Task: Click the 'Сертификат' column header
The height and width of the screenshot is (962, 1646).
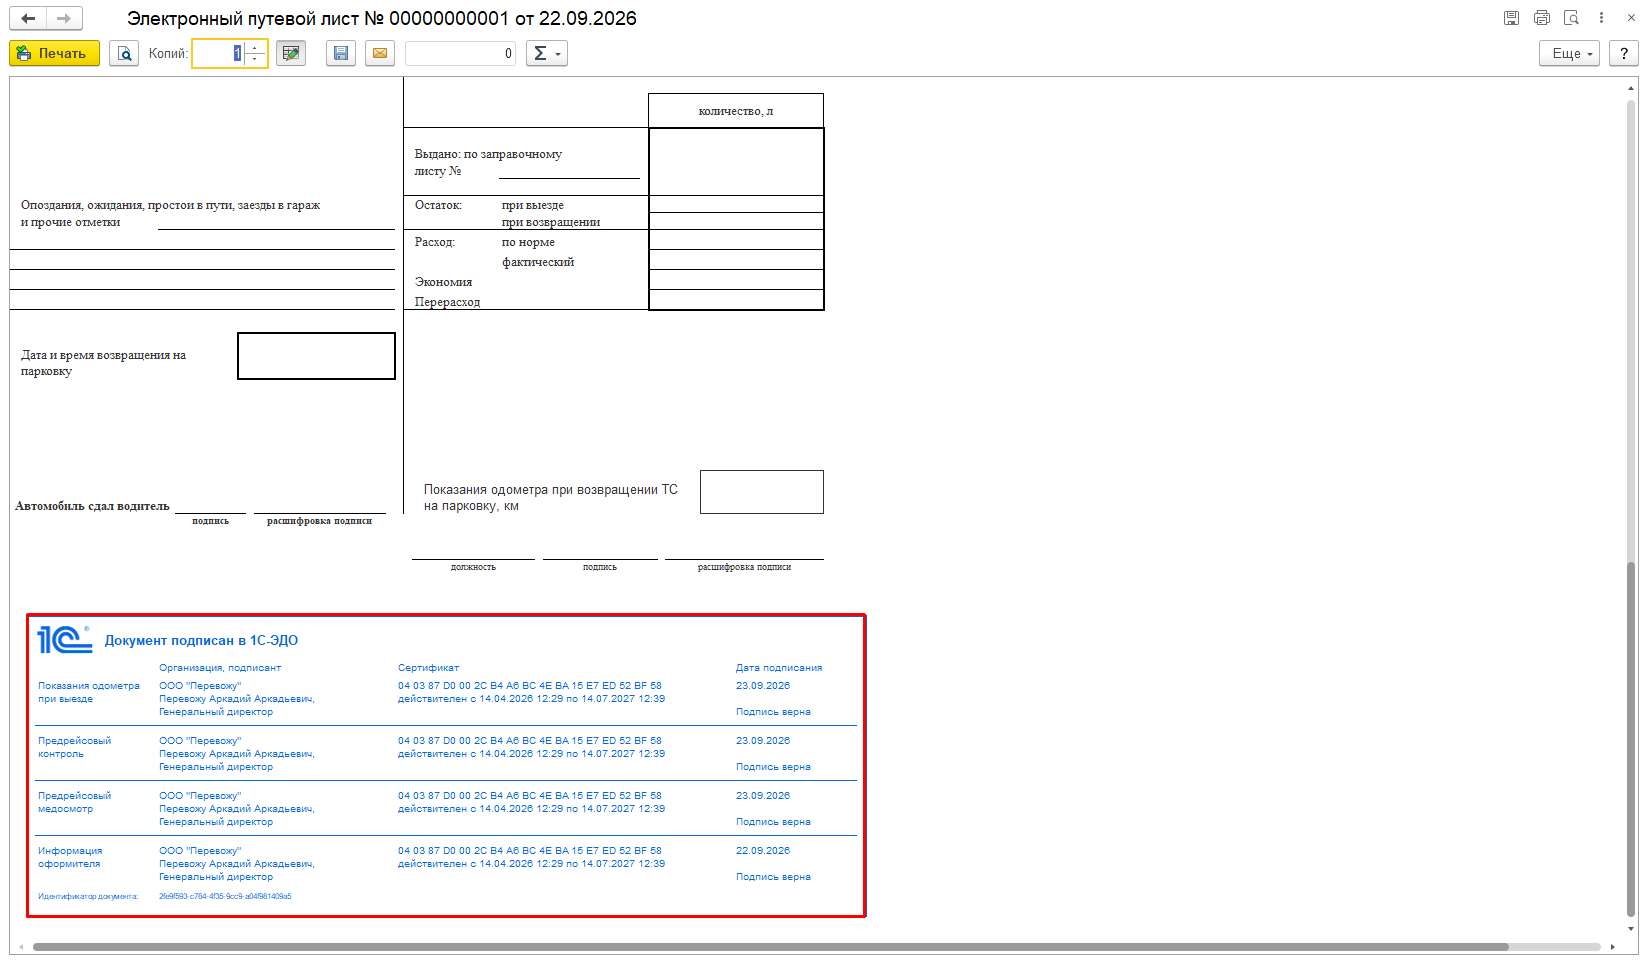Action: click(x=428, y=668)
